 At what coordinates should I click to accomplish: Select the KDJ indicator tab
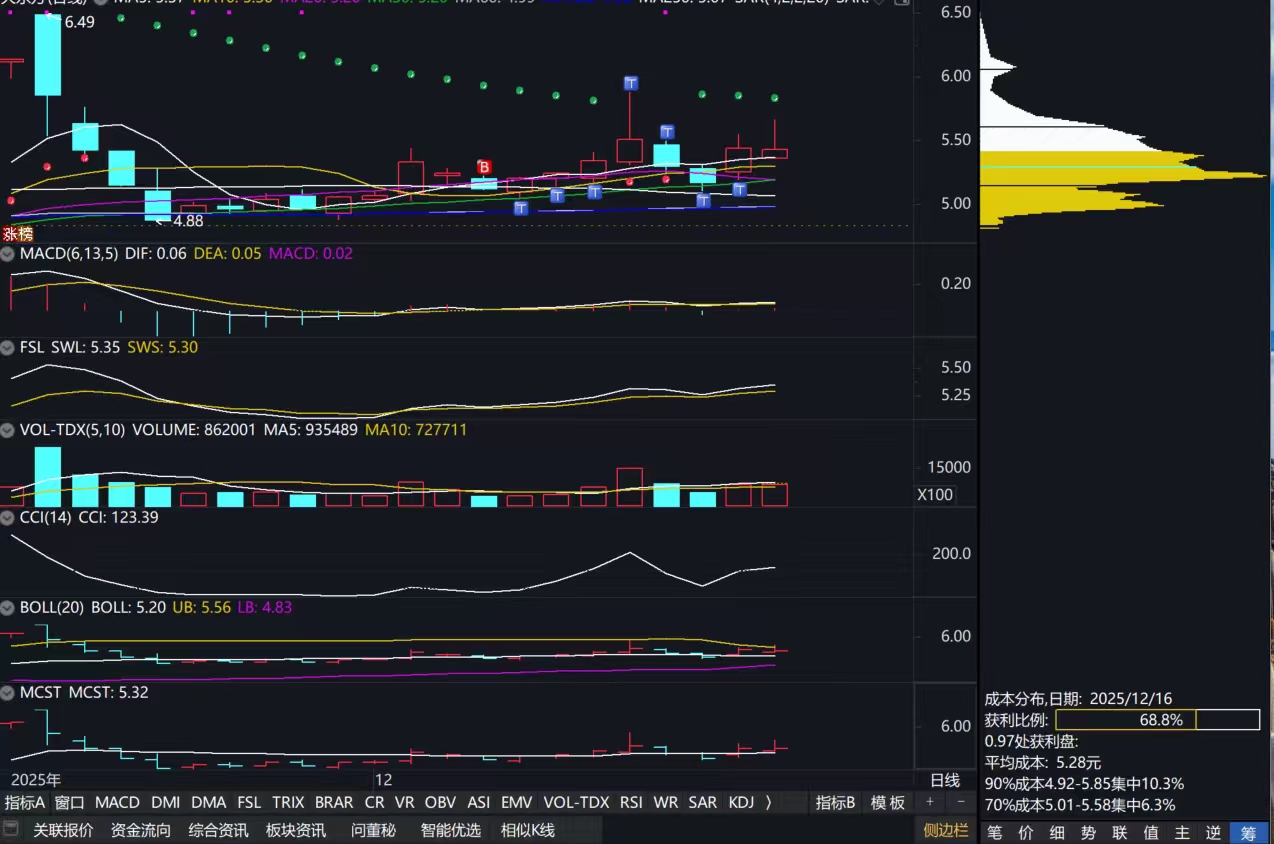(741, 802)
